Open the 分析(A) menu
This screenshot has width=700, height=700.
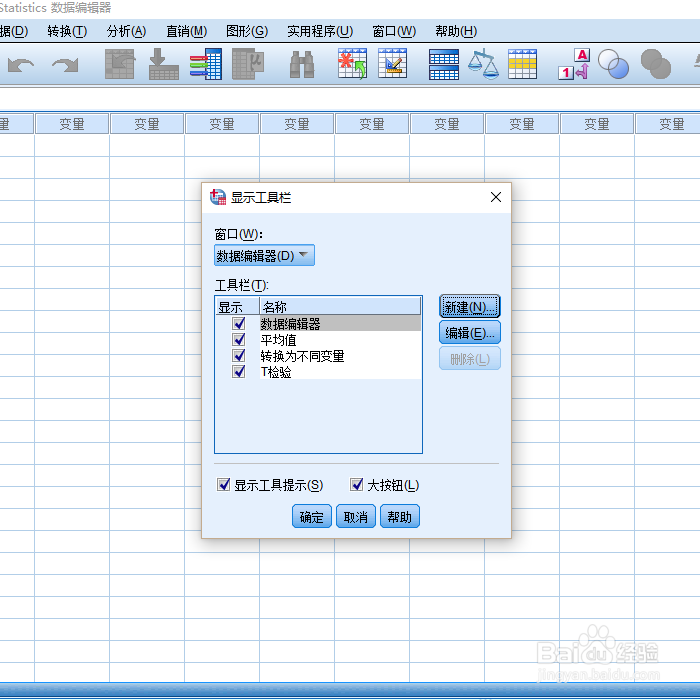point(126,31)
